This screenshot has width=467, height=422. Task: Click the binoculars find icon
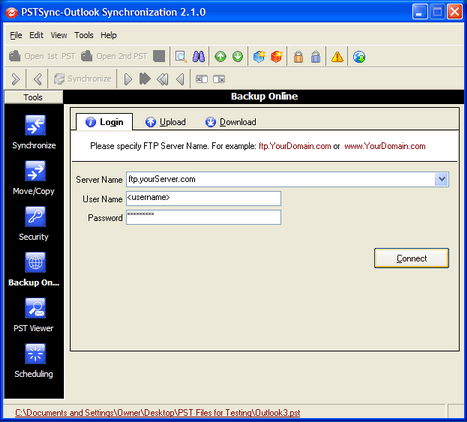pos(199,56)
